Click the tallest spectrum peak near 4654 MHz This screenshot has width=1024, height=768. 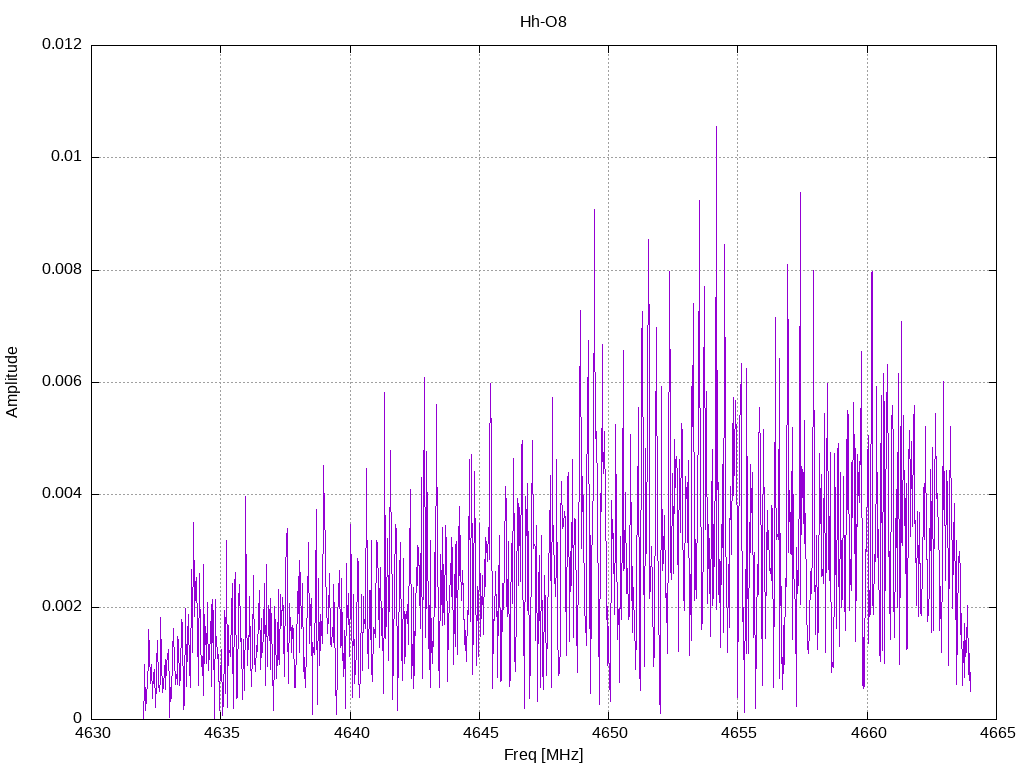pos(716,128)
